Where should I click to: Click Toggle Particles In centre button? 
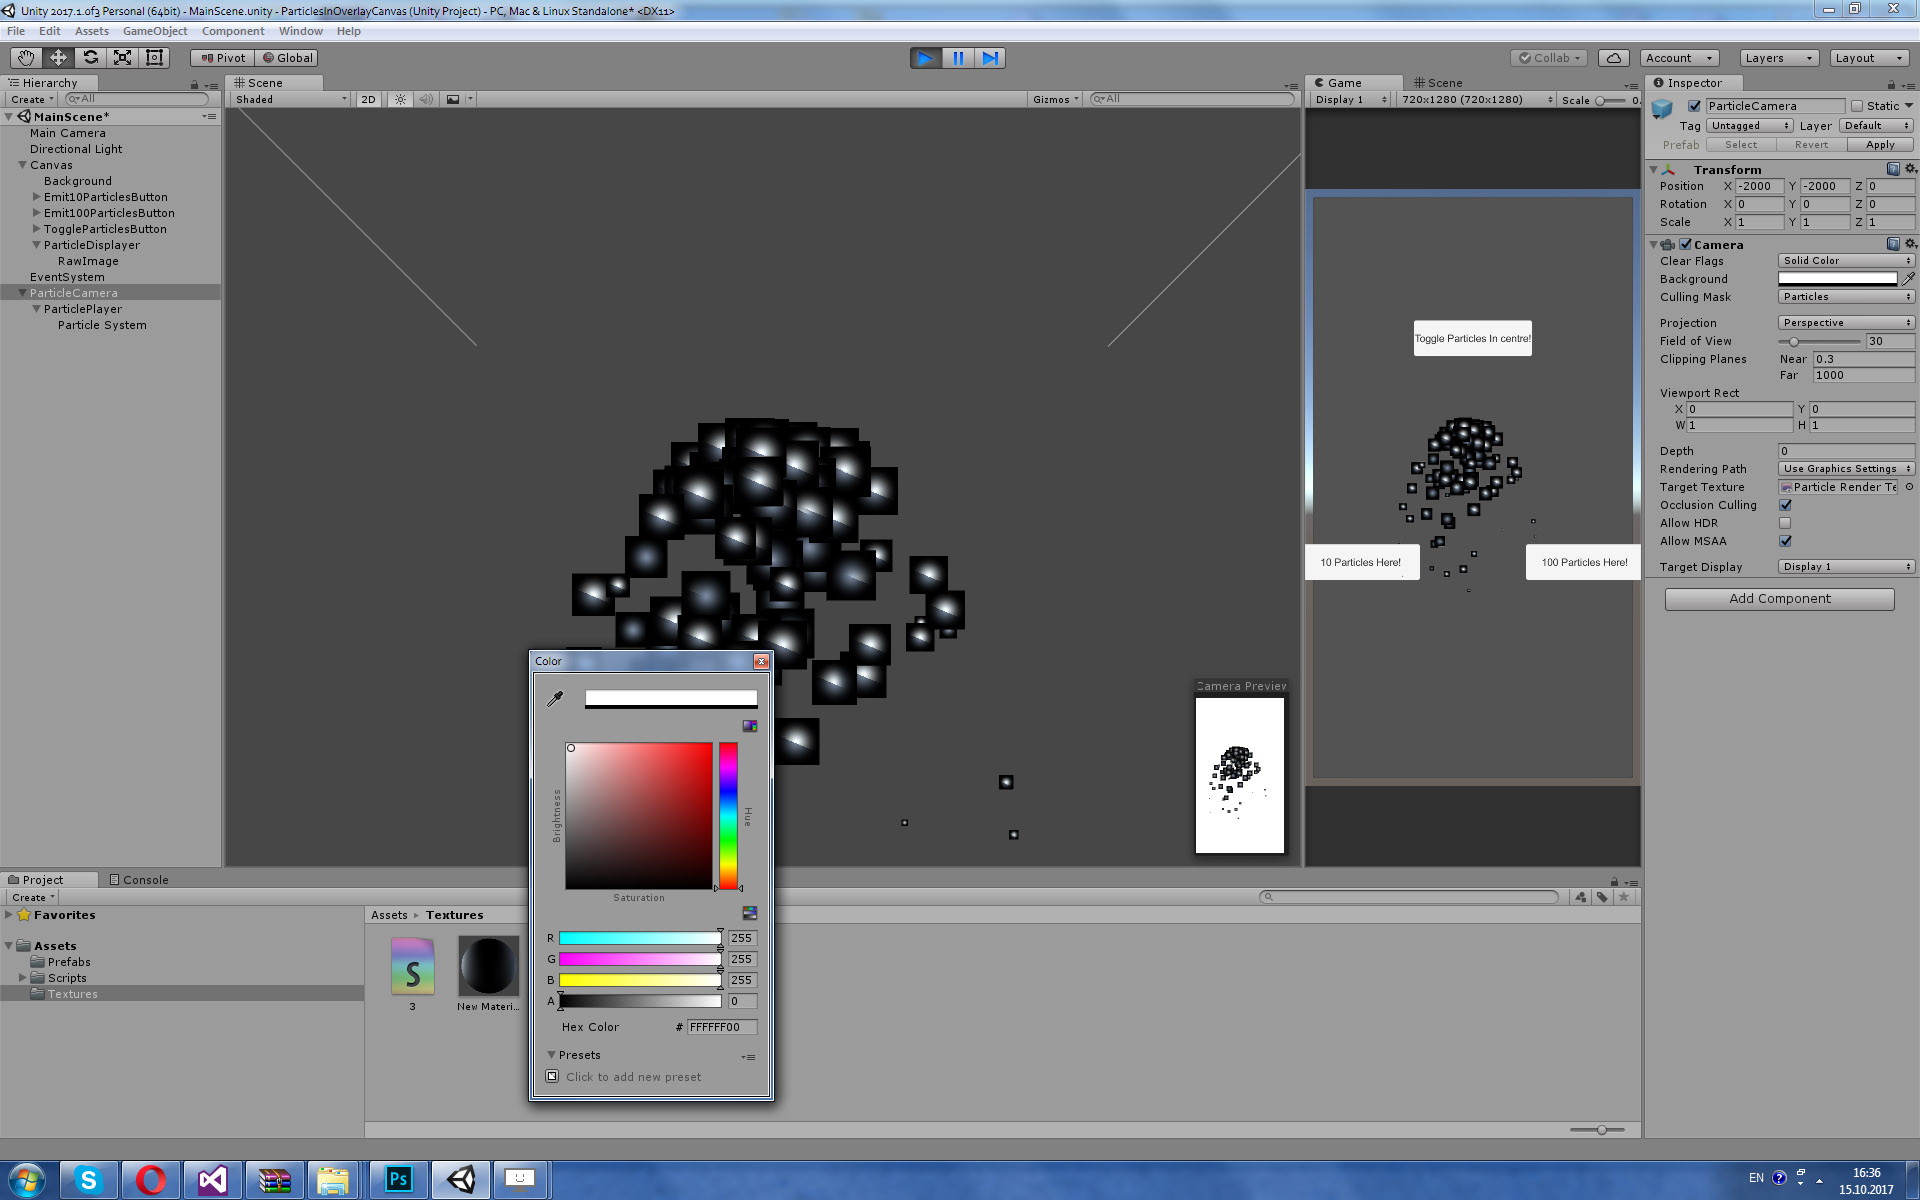pos(1472,338)
